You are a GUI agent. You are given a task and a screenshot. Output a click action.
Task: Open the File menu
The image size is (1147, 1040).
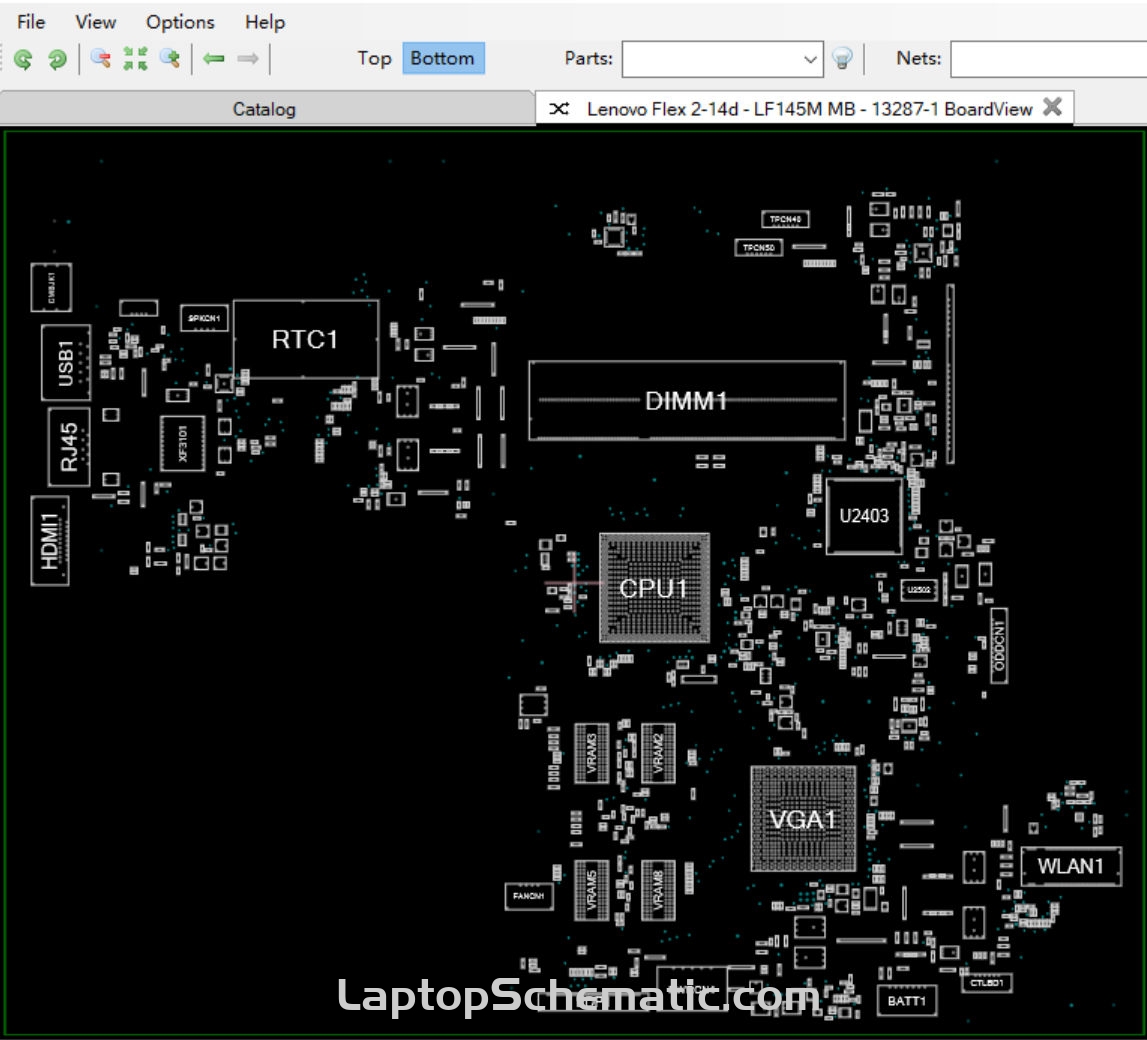pyautogui.click(x=31, y=23)
